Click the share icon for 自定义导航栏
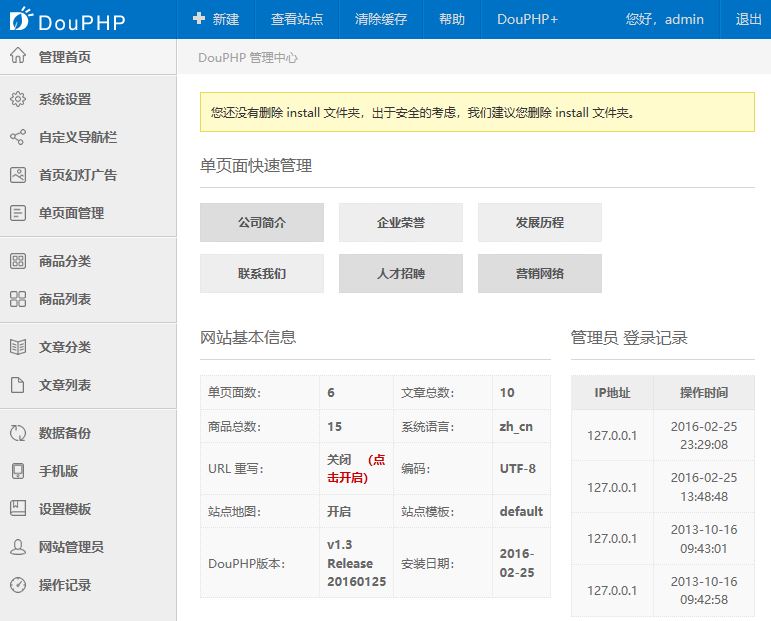Screen dimensions: 771x621 coord(18,137)
